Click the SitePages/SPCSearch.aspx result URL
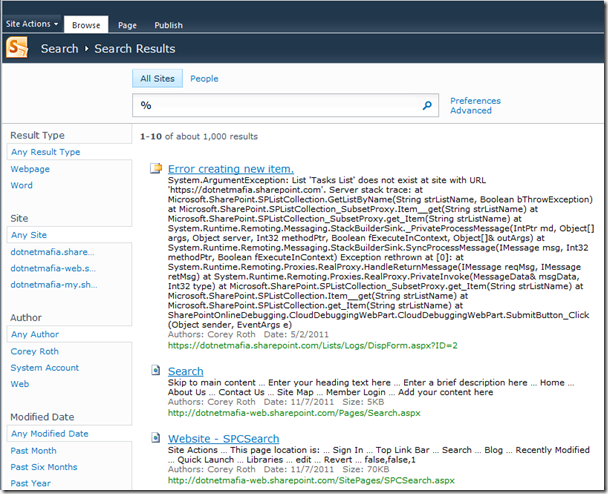Viewport: 608px width, 494px height. tap(311, 480)
